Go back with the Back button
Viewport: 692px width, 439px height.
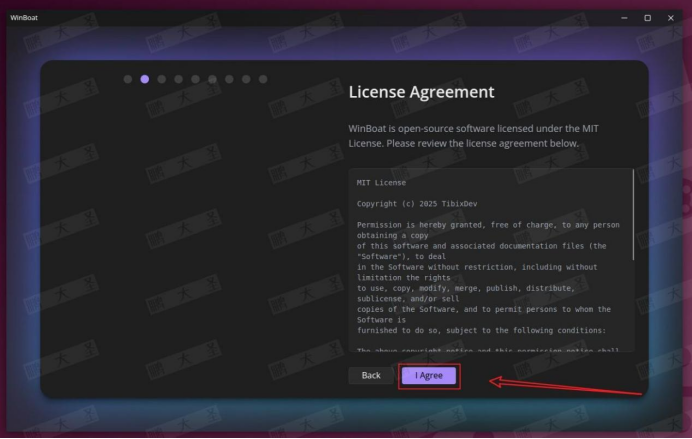(370, 375)
